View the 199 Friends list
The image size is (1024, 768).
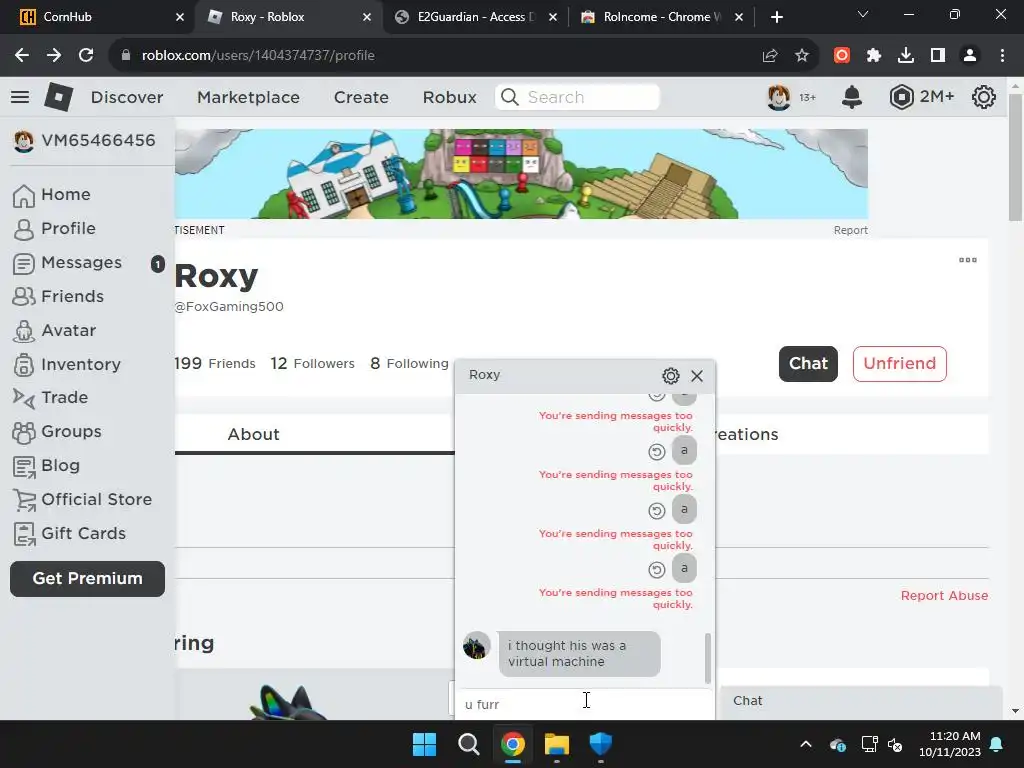click(215, 363)
